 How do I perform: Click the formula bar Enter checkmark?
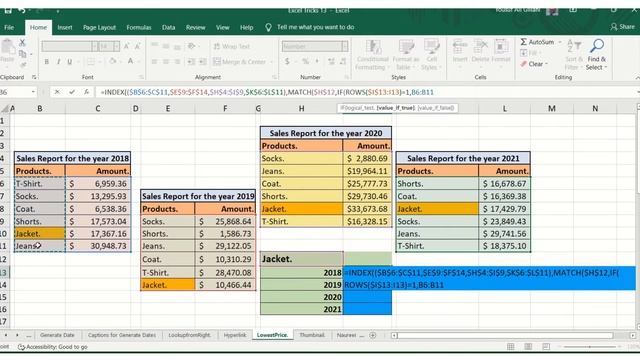coord(72,92)
